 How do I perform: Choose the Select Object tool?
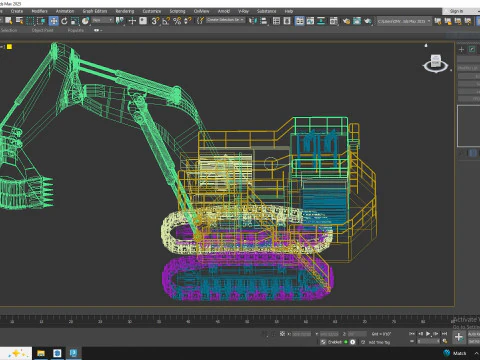[x=9, y=21]
